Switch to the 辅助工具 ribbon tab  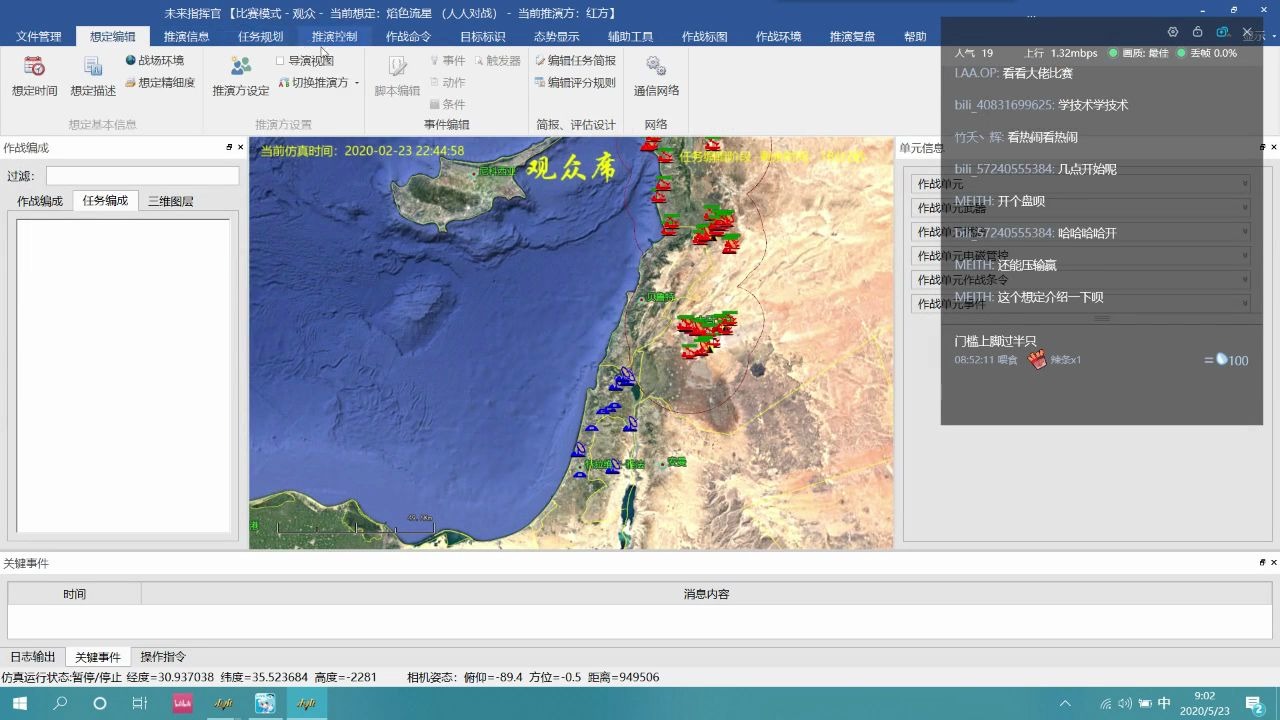tap(630, 36)
